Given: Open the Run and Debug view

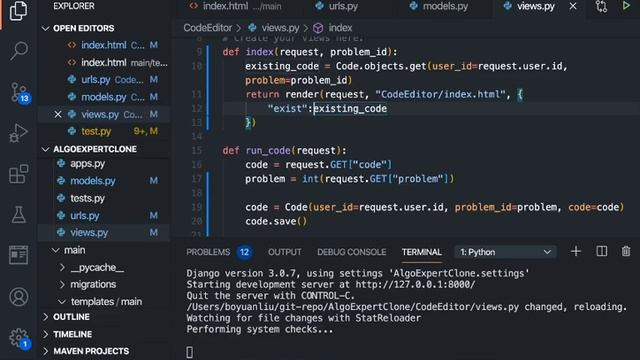Looking at the screenshot, I should [18, 133].
